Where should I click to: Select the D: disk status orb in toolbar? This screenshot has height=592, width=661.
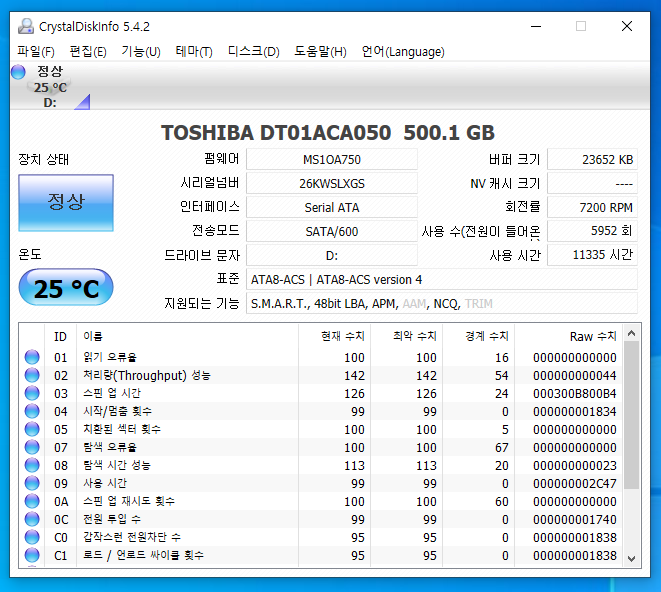click(18, 72)
